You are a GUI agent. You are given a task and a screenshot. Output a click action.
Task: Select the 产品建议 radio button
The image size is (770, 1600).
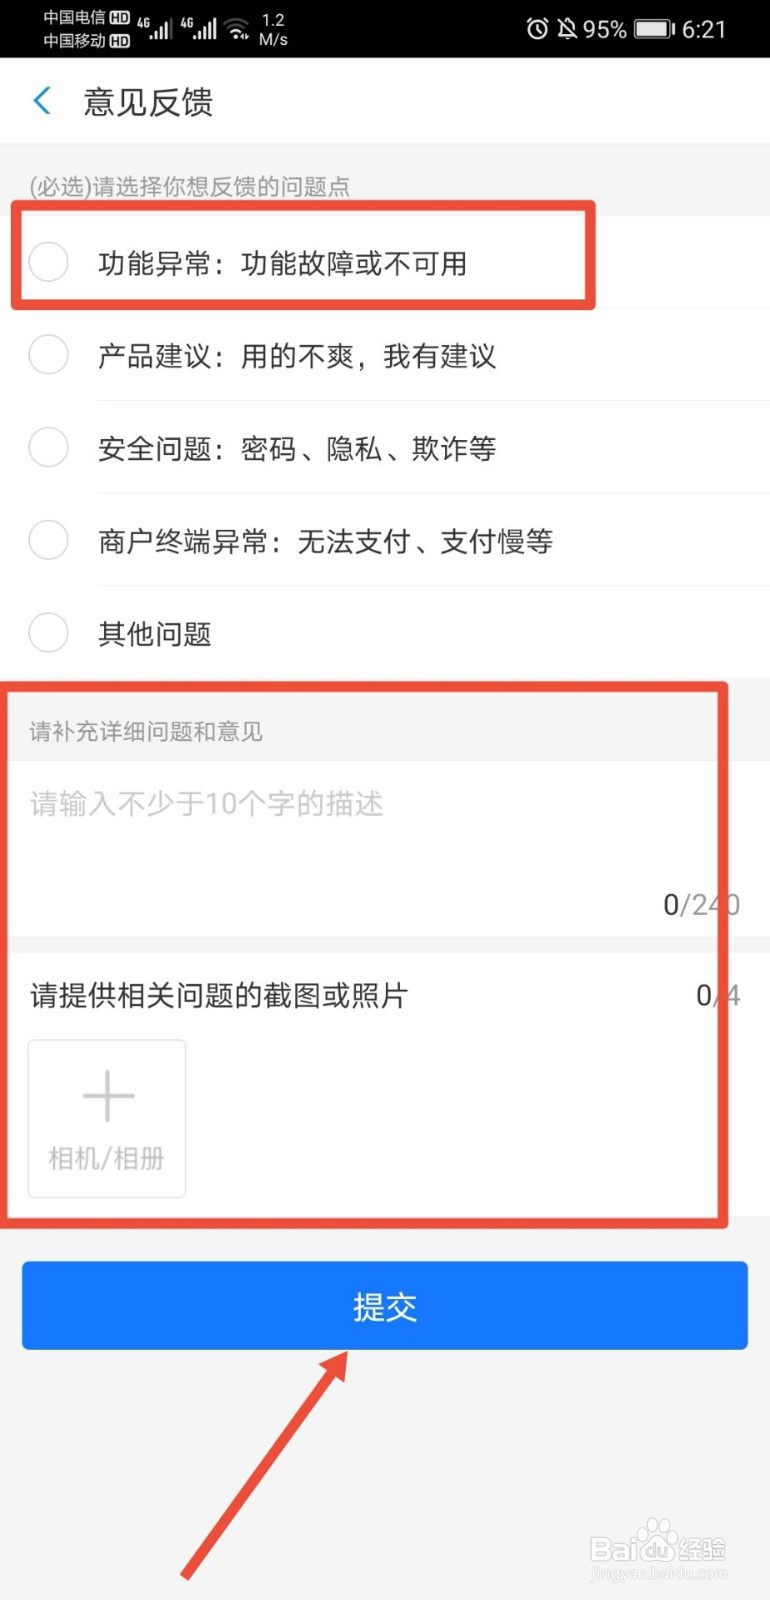click(x=49, y=355)
